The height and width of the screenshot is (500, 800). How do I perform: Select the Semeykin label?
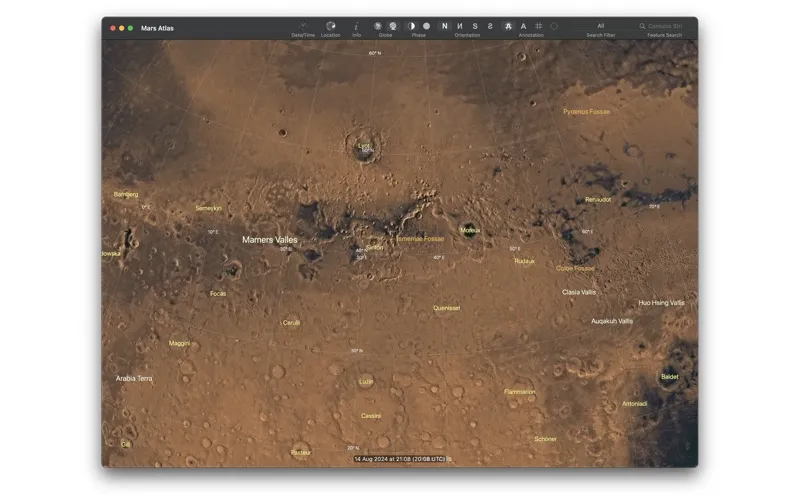tap(209, 208)
